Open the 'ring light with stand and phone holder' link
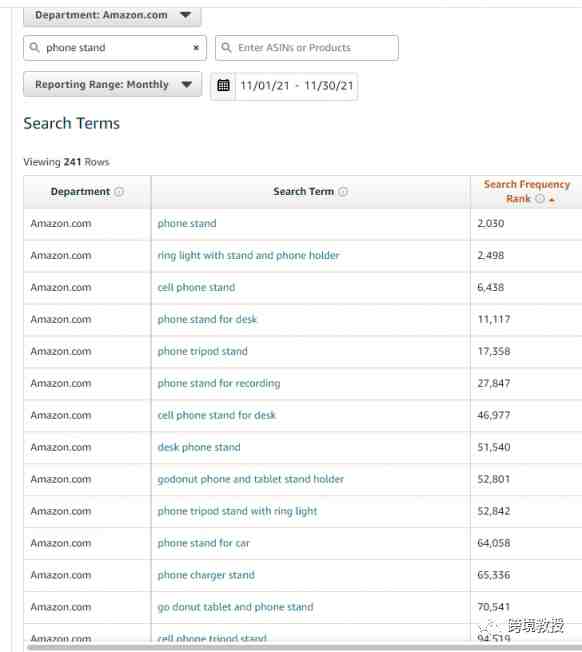Image resolution: width=582 pixels, height=652 pixels. [x=249, y=255]
